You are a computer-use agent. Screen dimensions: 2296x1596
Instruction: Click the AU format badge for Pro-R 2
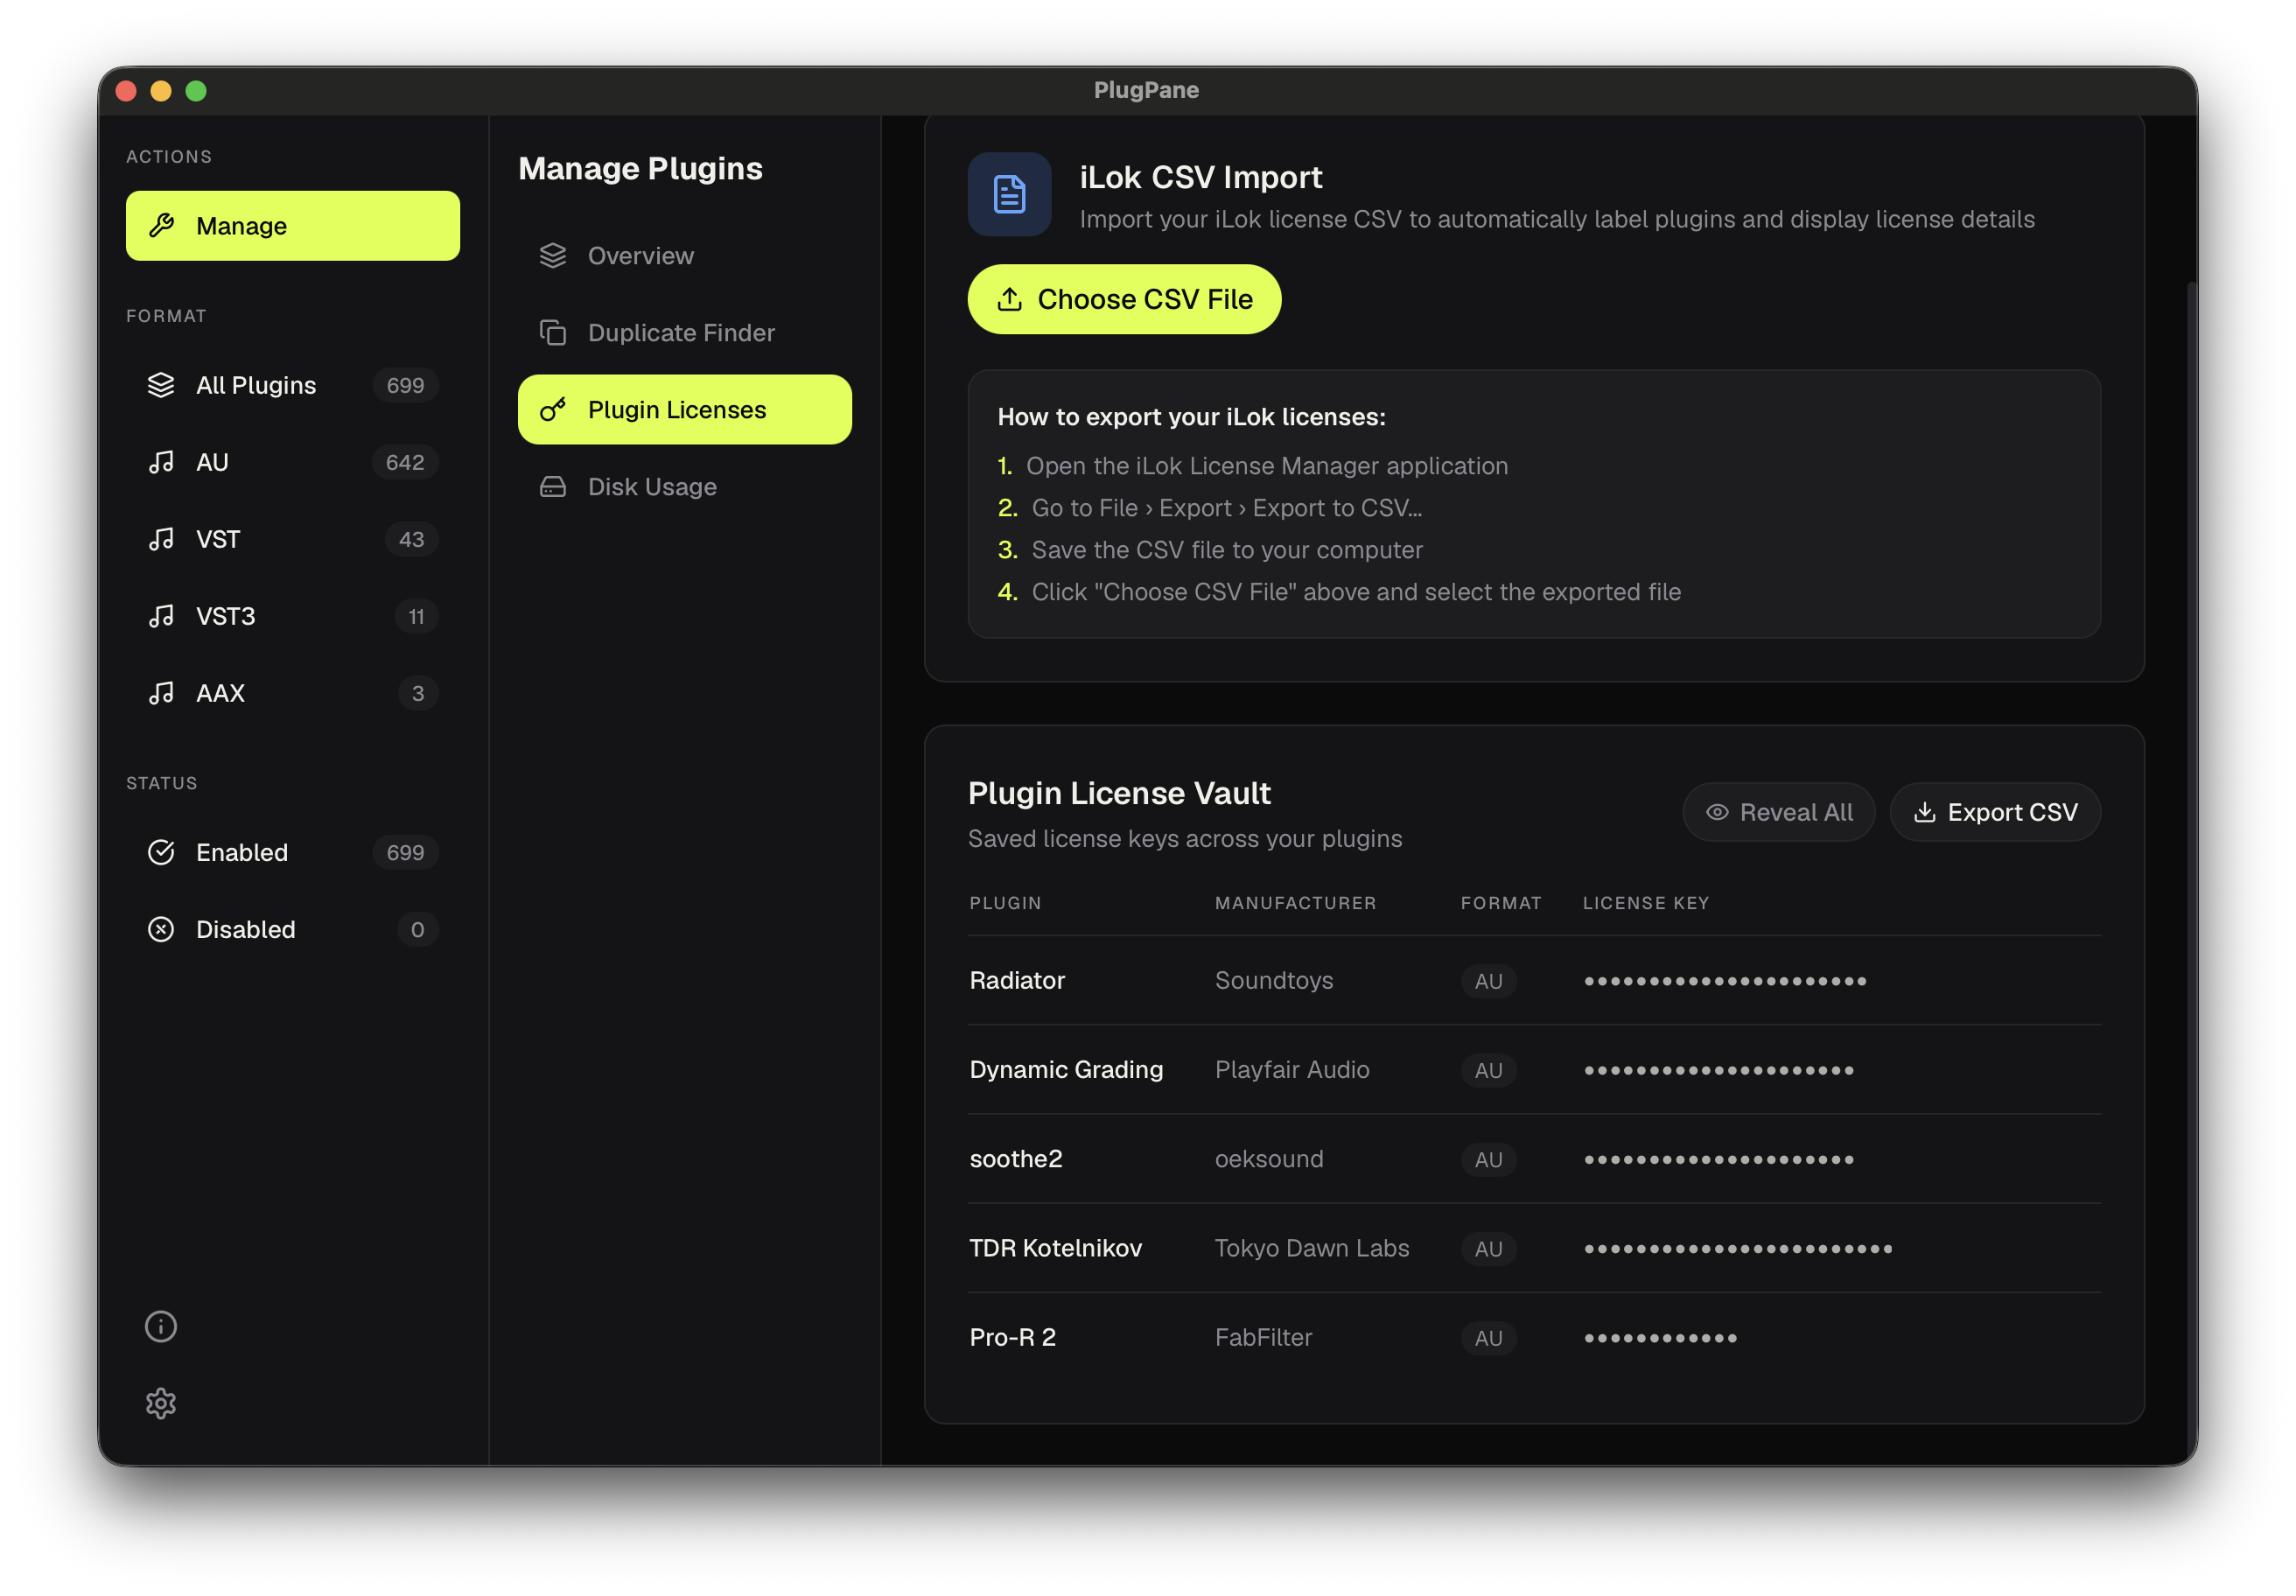1488,1337
